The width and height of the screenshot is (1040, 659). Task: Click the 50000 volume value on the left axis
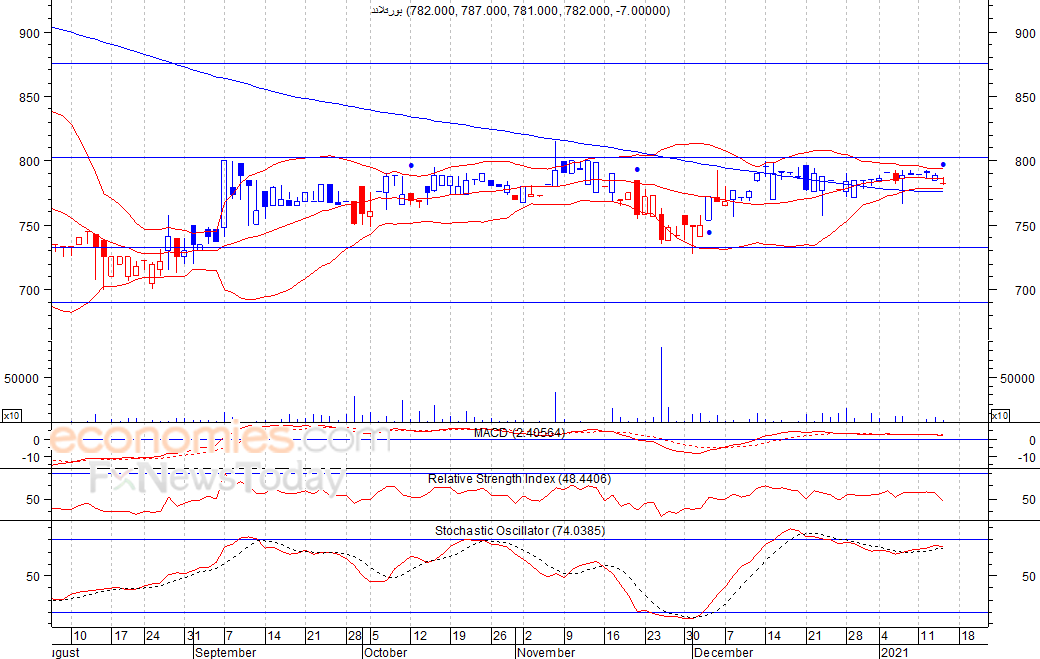(x=22, y=379)
